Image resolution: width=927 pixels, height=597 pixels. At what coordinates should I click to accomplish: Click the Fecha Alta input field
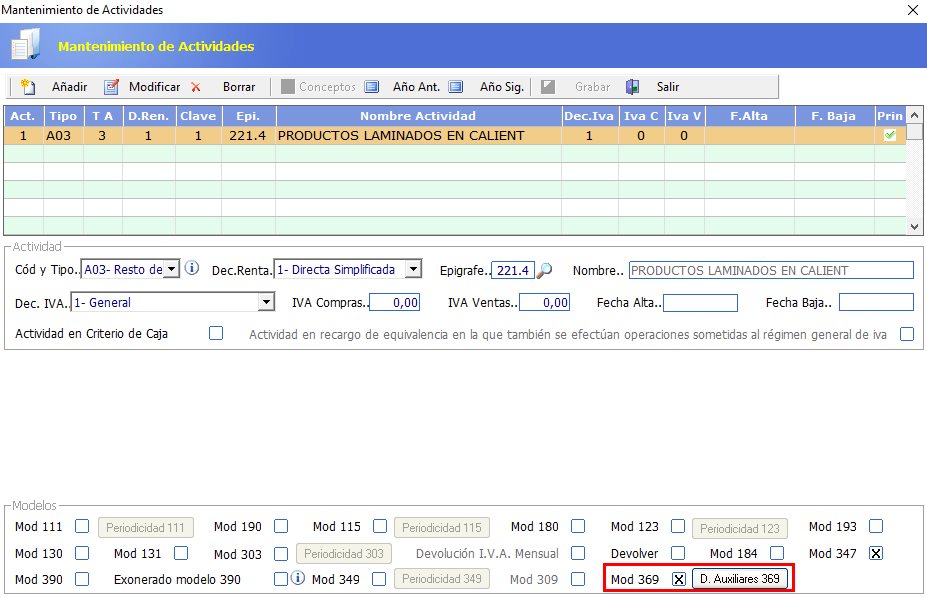(700, 302)
